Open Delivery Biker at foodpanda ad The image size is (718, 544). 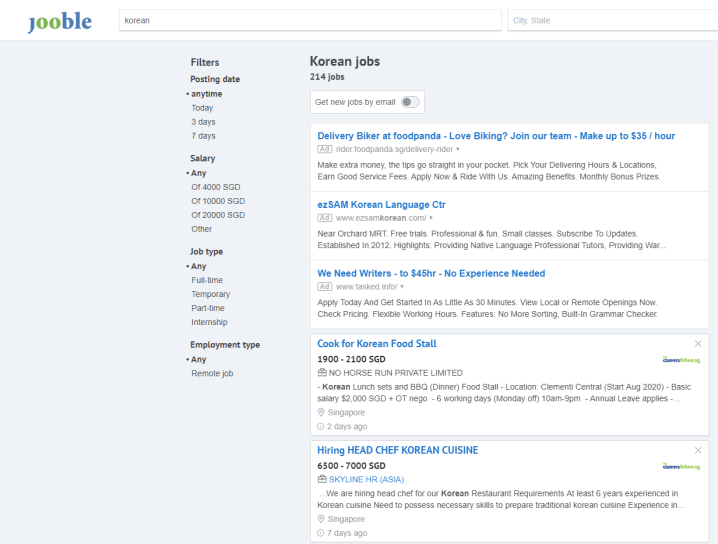(x=496, y=136)
